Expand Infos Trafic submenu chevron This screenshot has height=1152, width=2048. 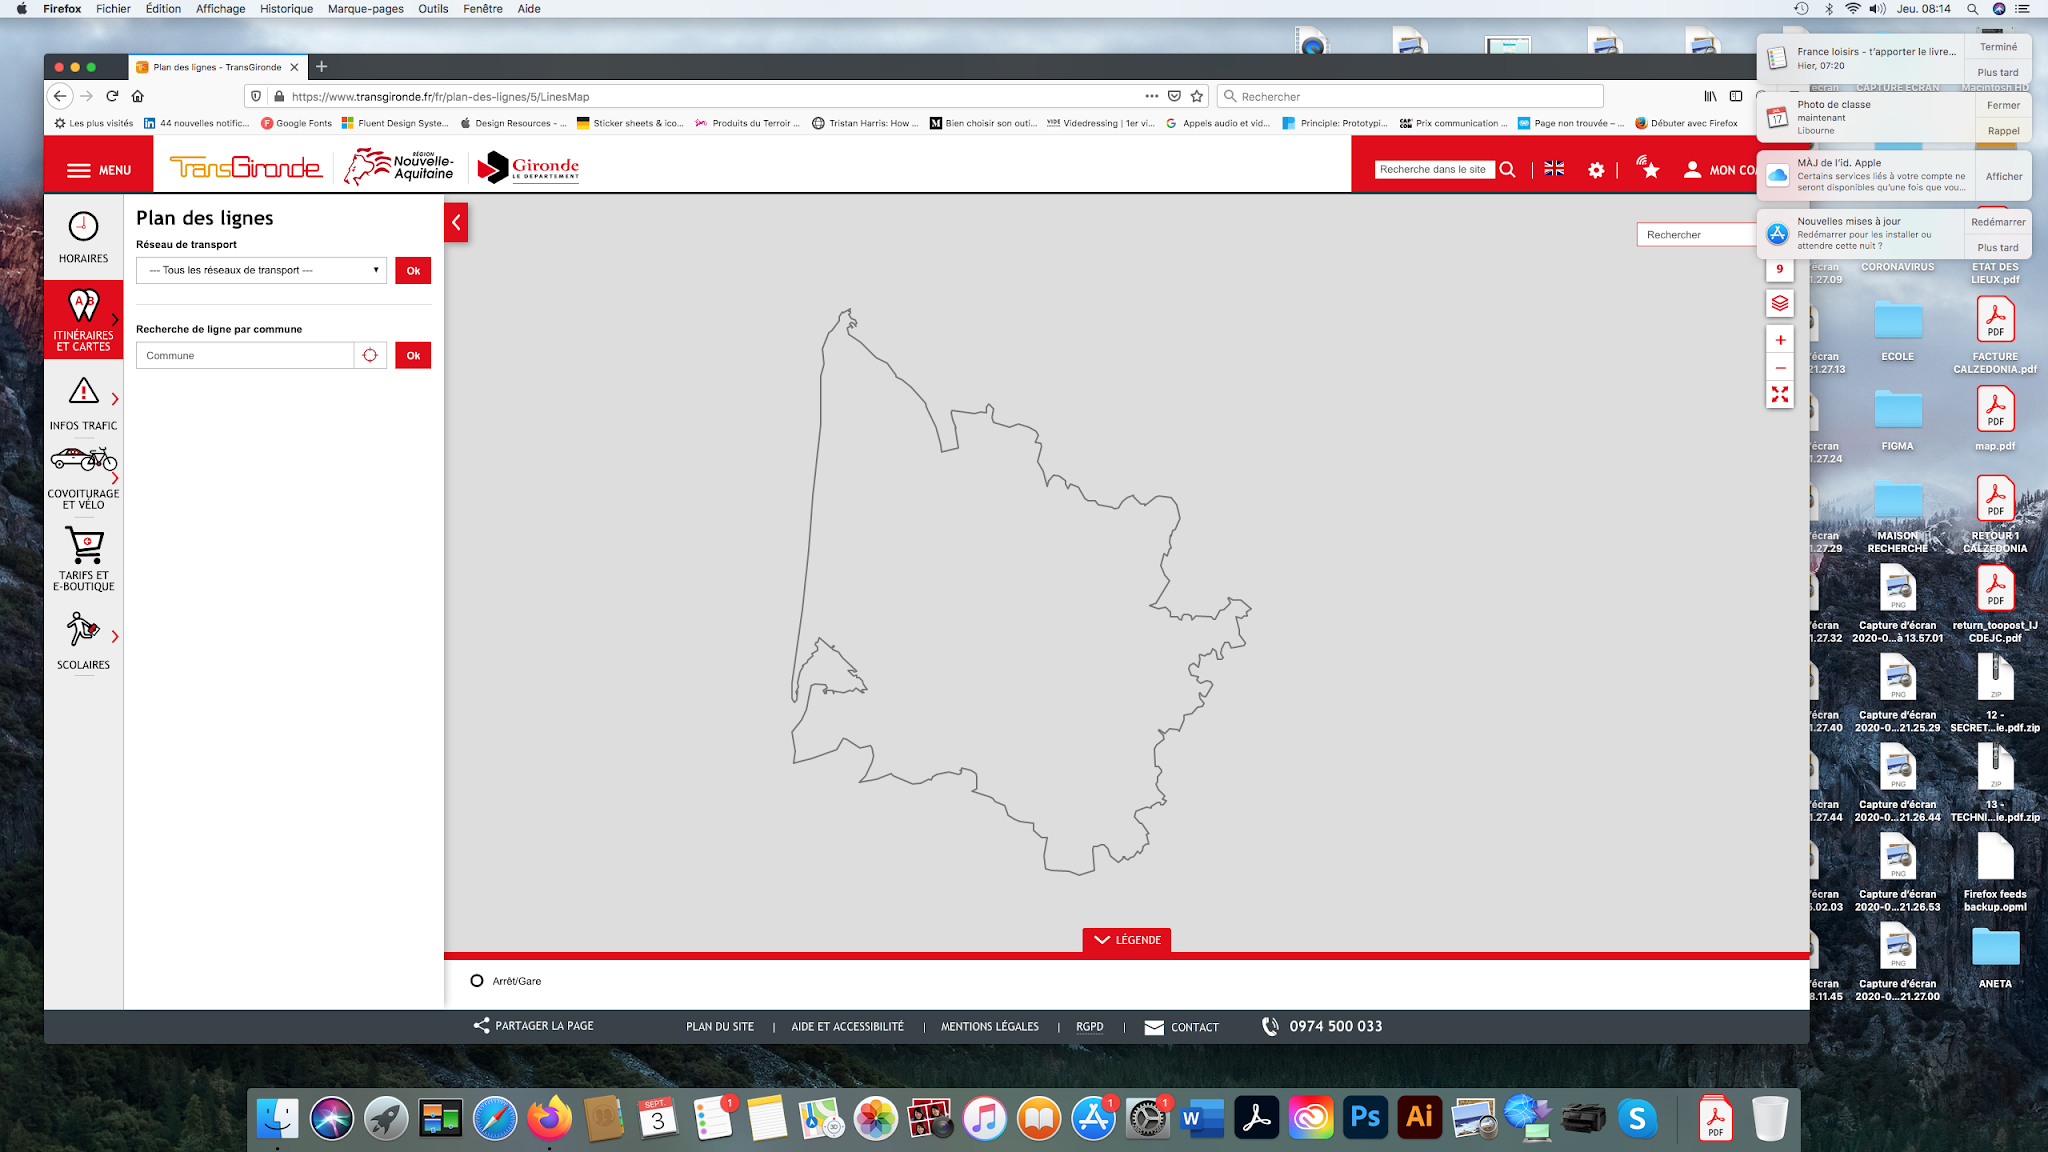(x=115, y=399)
